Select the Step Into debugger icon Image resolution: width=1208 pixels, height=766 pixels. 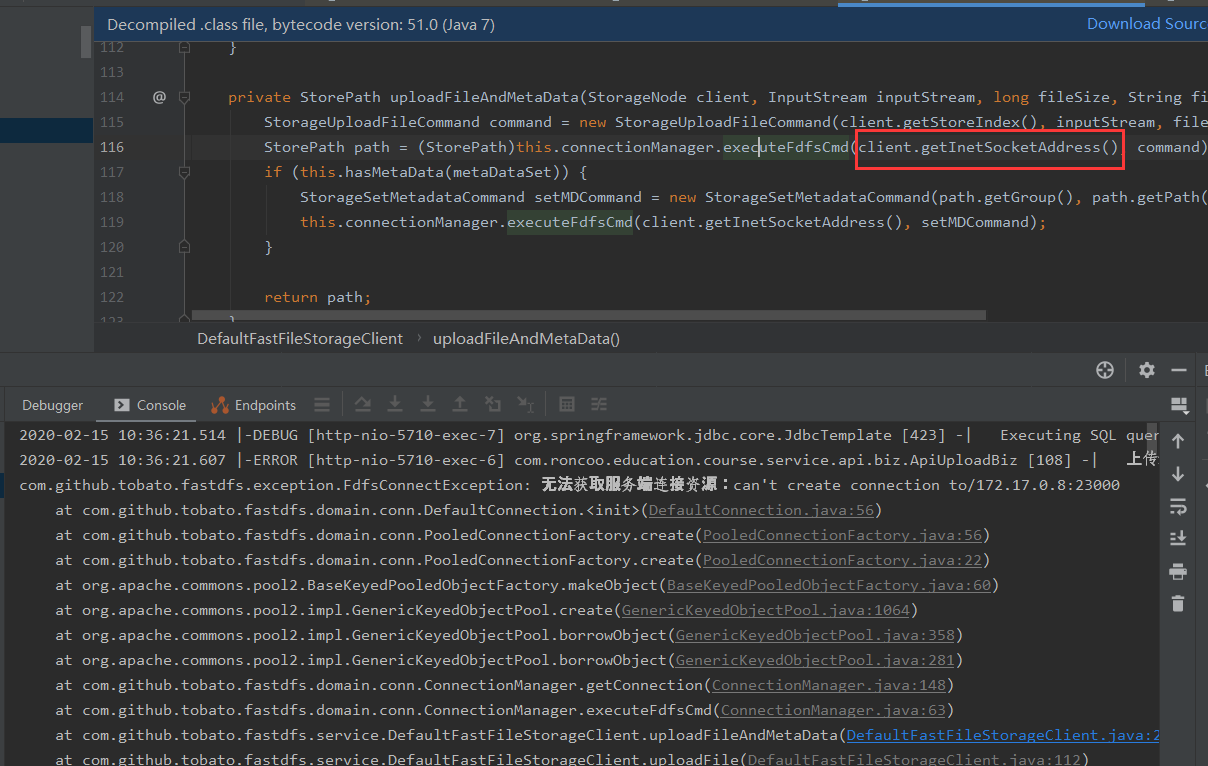(x=395, y=403)
